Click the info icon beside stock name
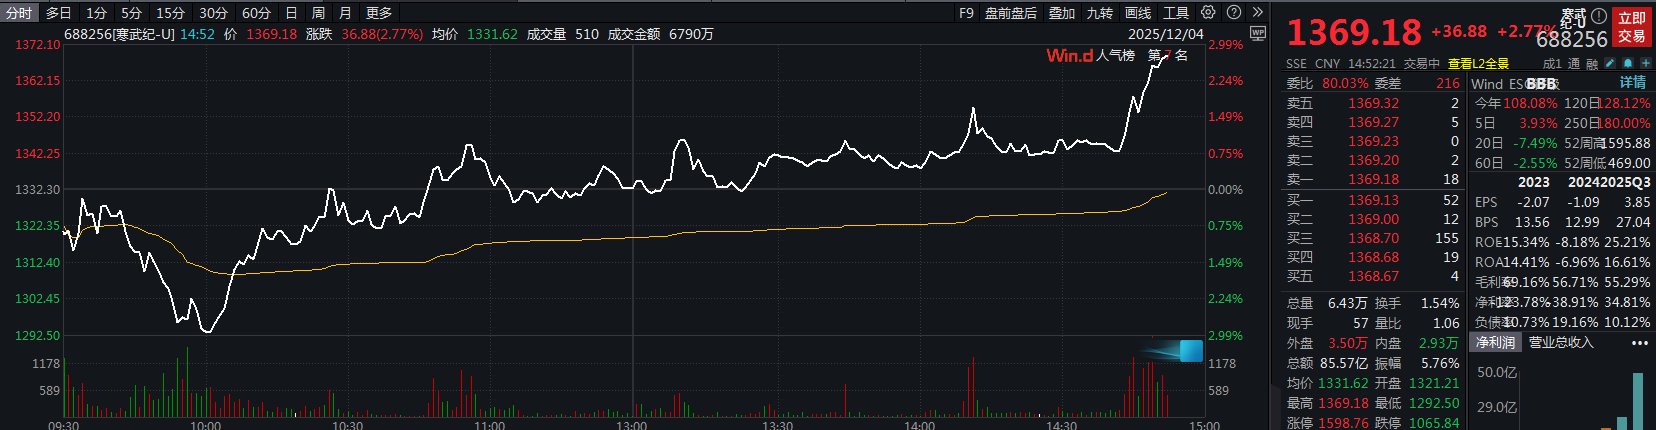 [1599, 16]
